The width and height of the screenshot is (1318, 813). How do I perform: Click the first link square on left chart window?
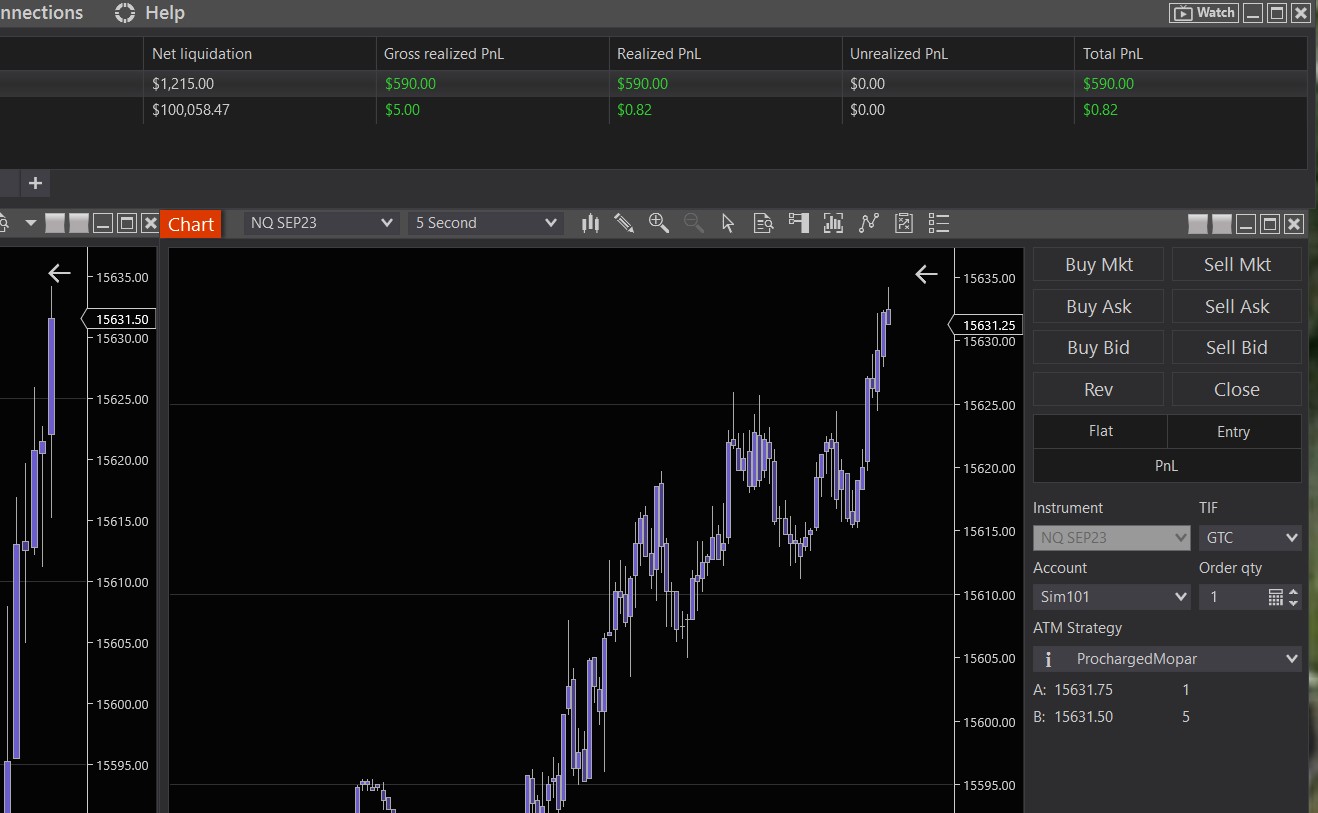(55, 223)
